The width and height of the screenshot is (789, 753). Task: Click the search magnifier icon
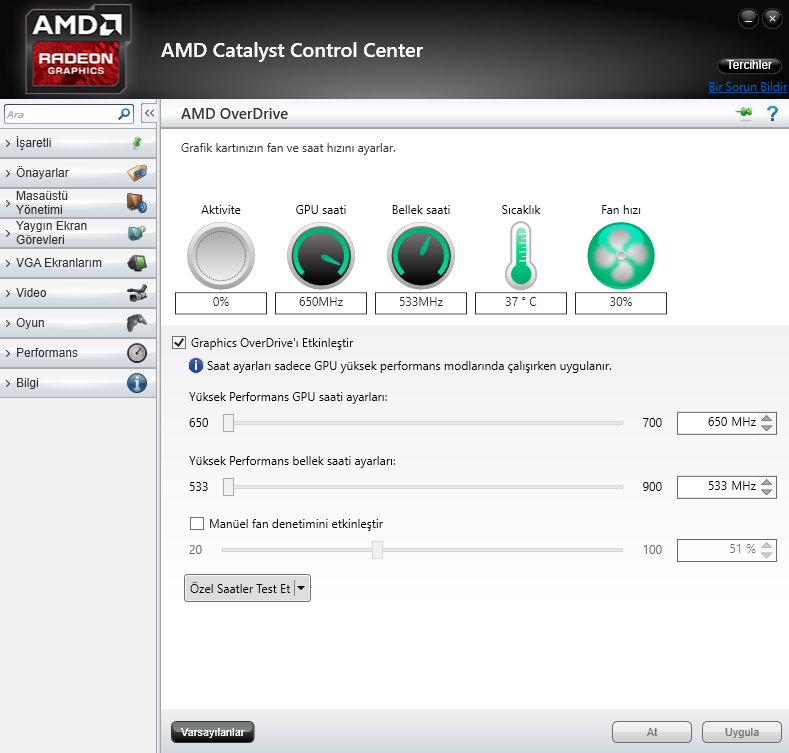pyautogui.click(x=124, y=114)
